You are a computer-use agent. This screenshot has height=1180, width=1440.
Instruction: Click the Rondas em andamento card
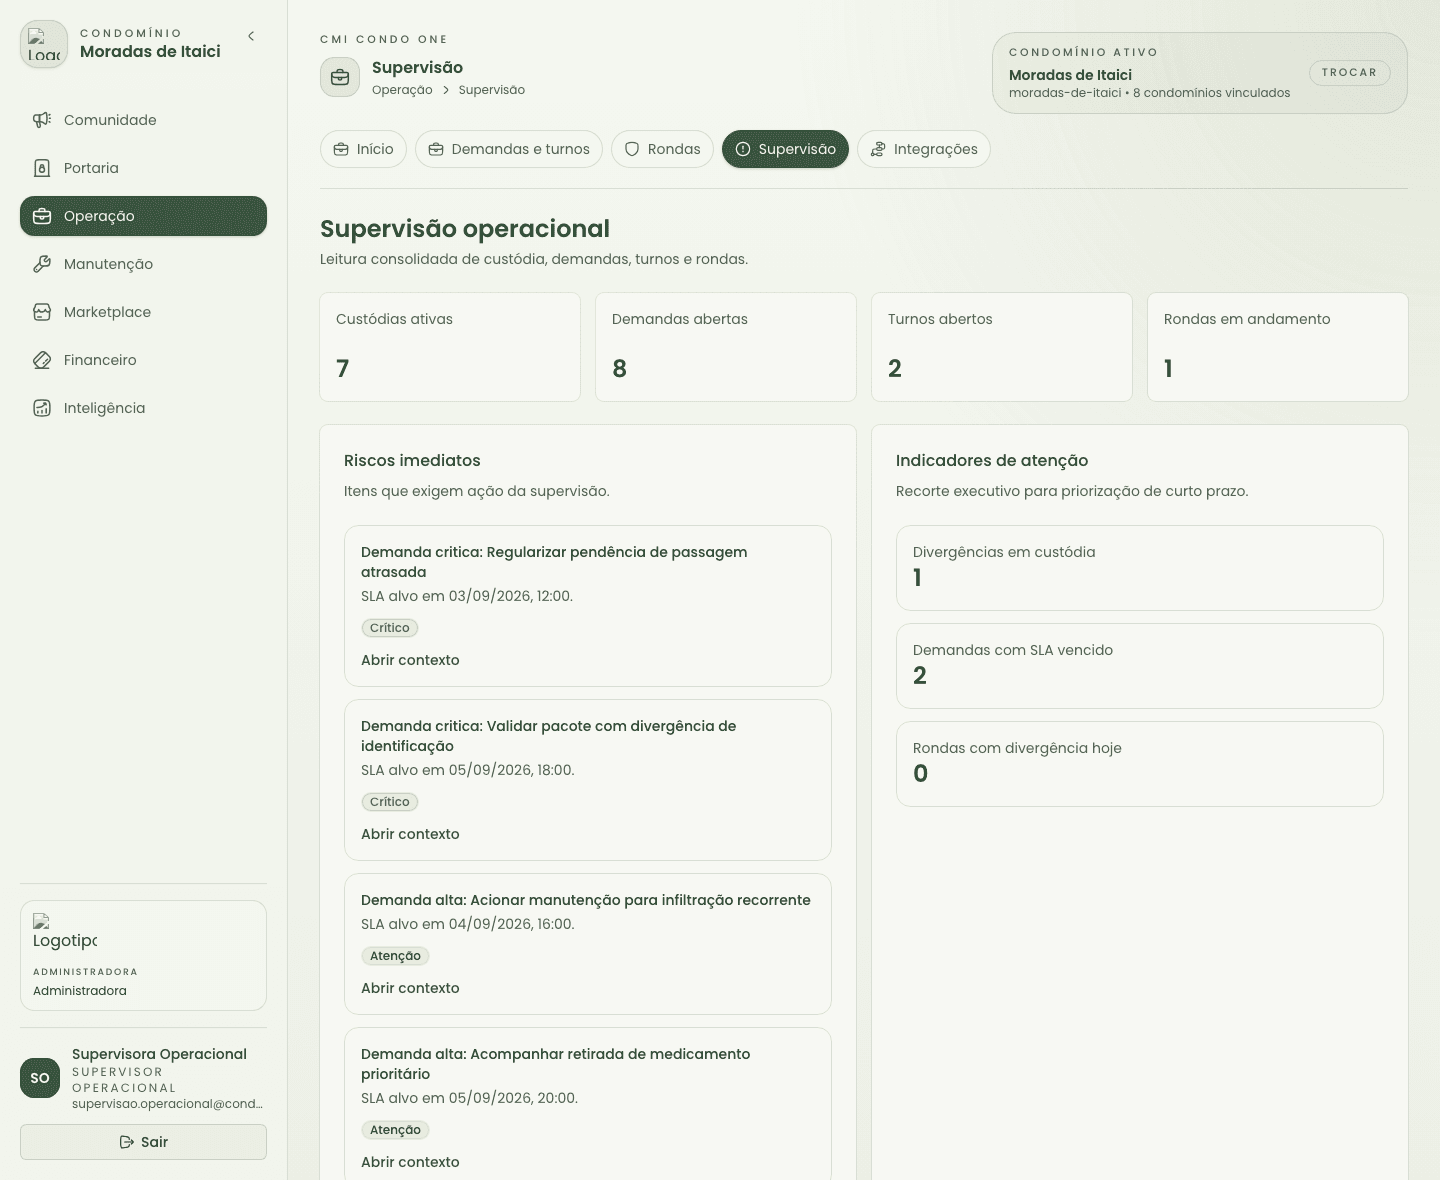[x=1278, y=347]
